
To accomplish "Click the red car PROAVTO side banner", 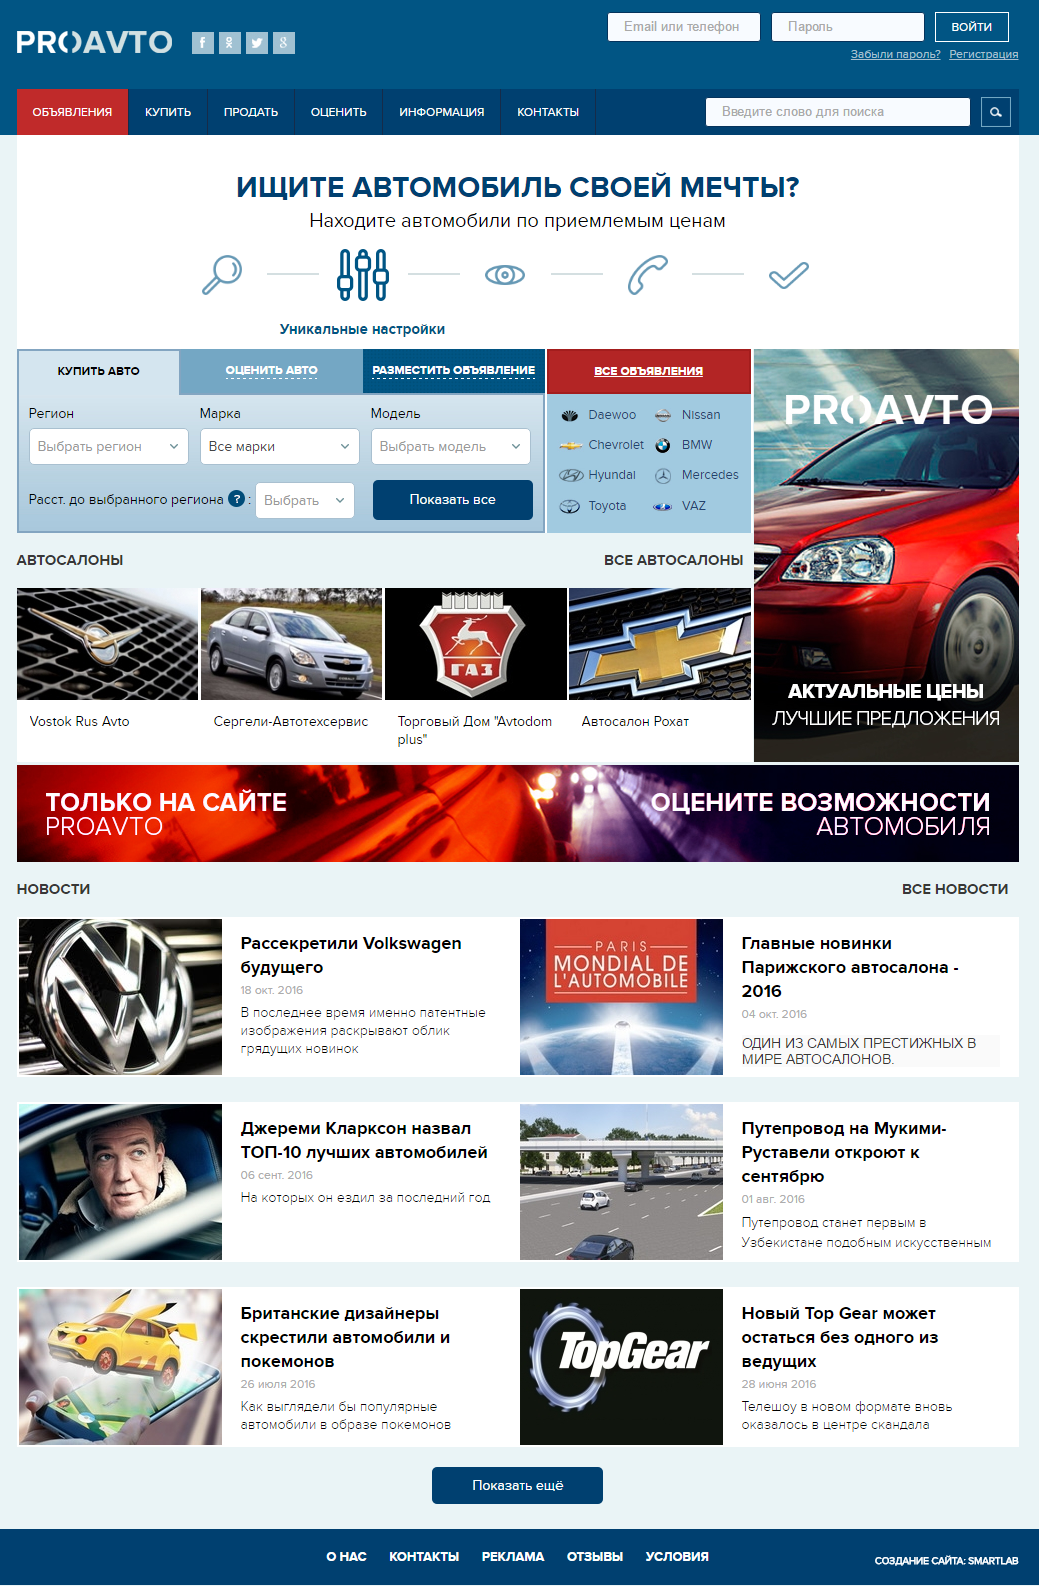I will tap(886, 555).
